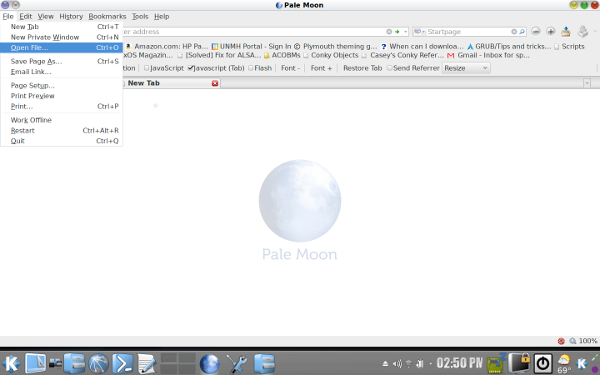The image size is (600, 375).
Task: Expand the address bar history dropdown
Action: [405, 32]
